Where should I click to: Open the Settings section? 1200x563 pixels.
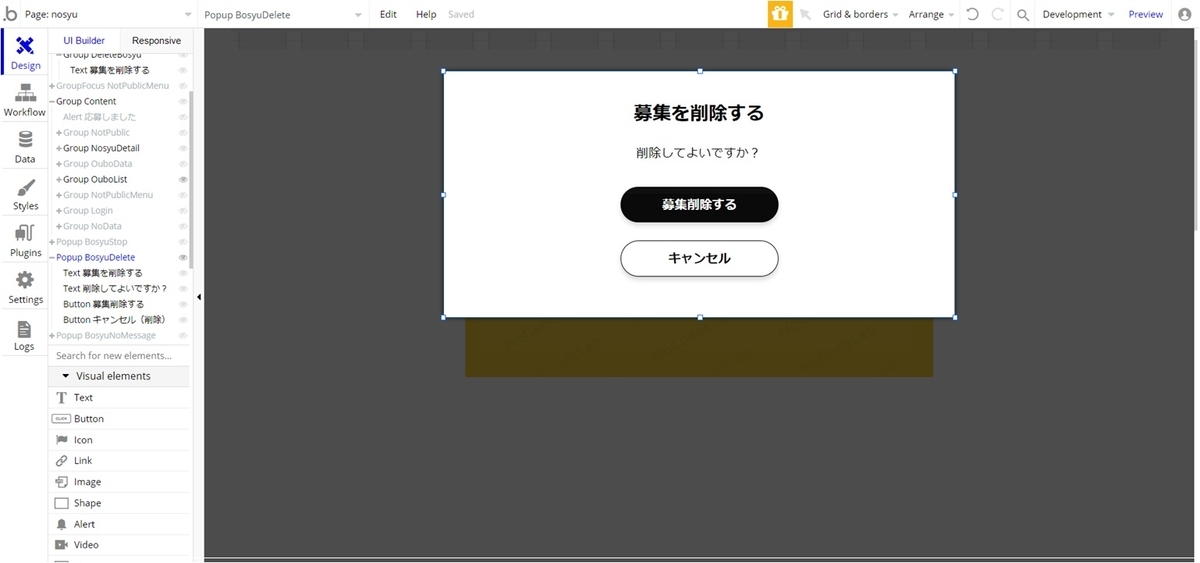25,288
